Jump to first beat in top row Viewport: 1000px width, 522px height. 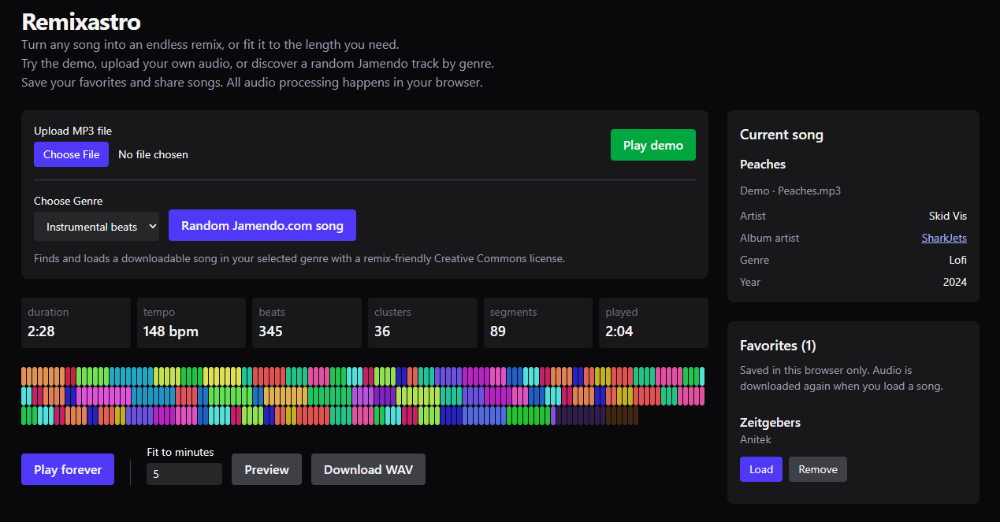pyautogui.click(x=24, y=377)
